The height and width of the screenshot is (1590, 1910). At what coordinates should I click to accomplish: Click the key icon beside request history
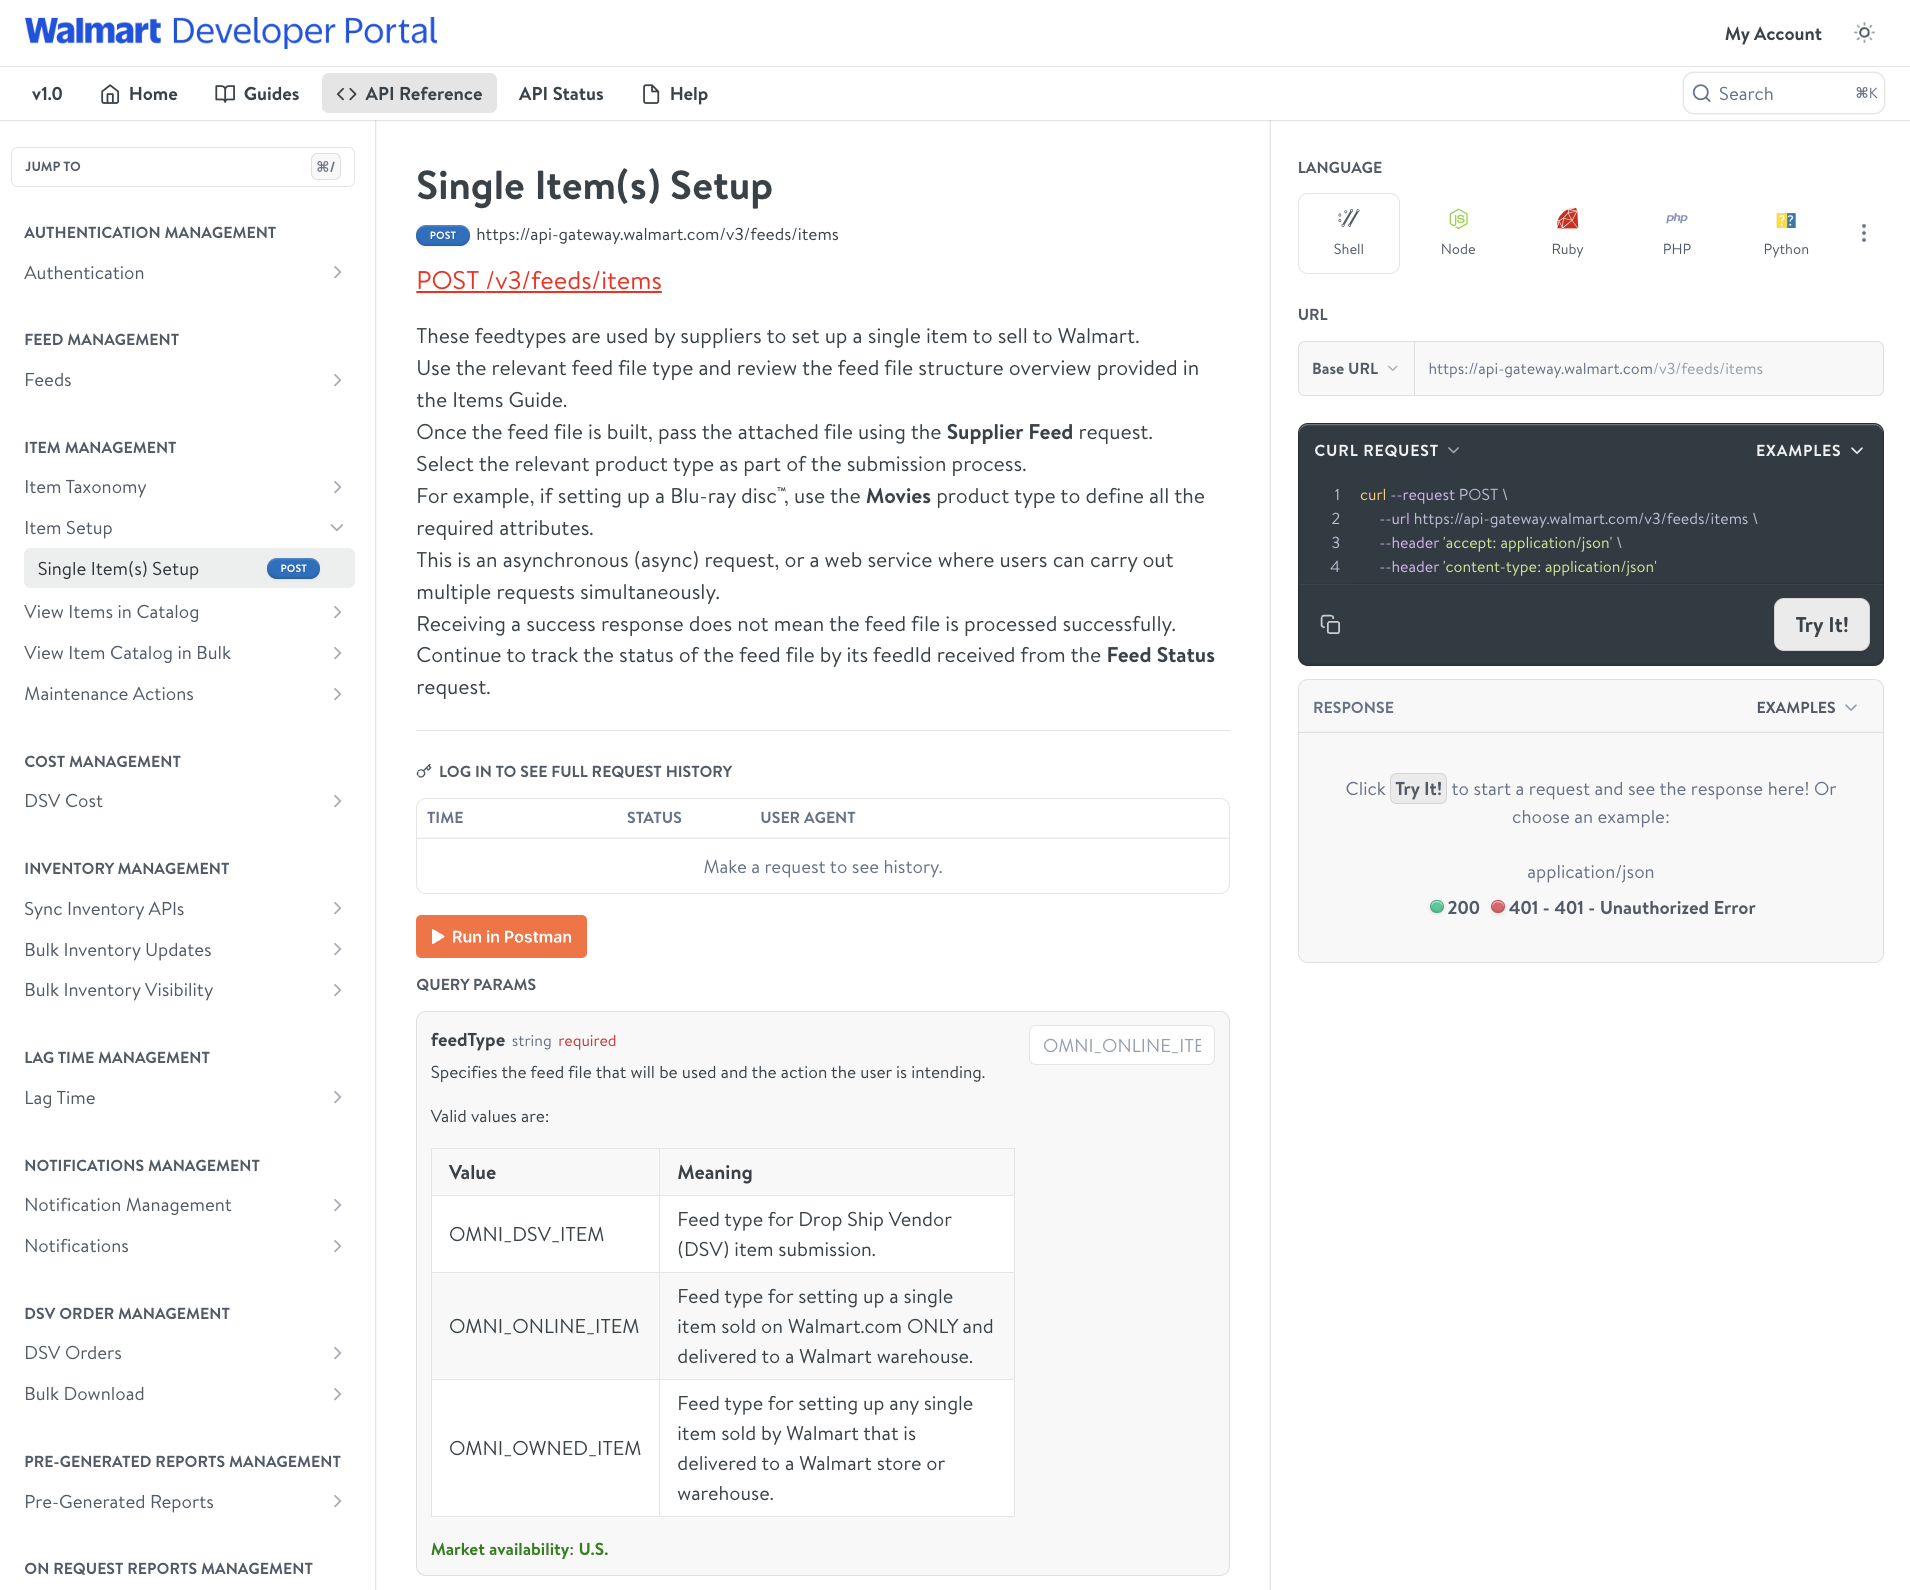pyautogui.click(x=424, y=771)
